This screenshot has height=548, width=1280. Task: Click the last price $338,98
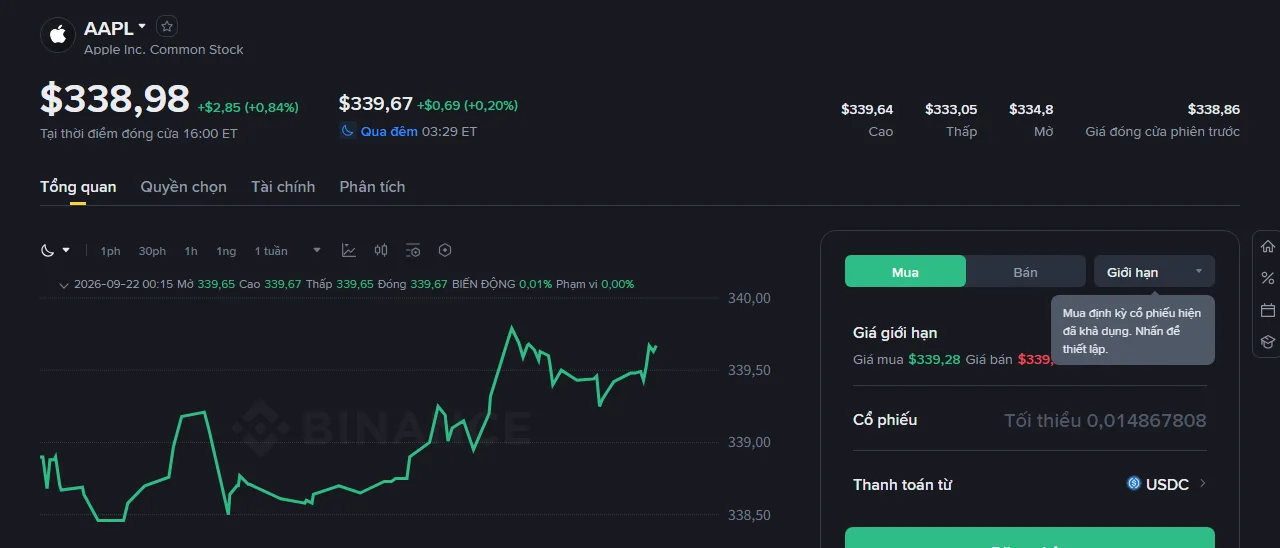pos(115,99)
